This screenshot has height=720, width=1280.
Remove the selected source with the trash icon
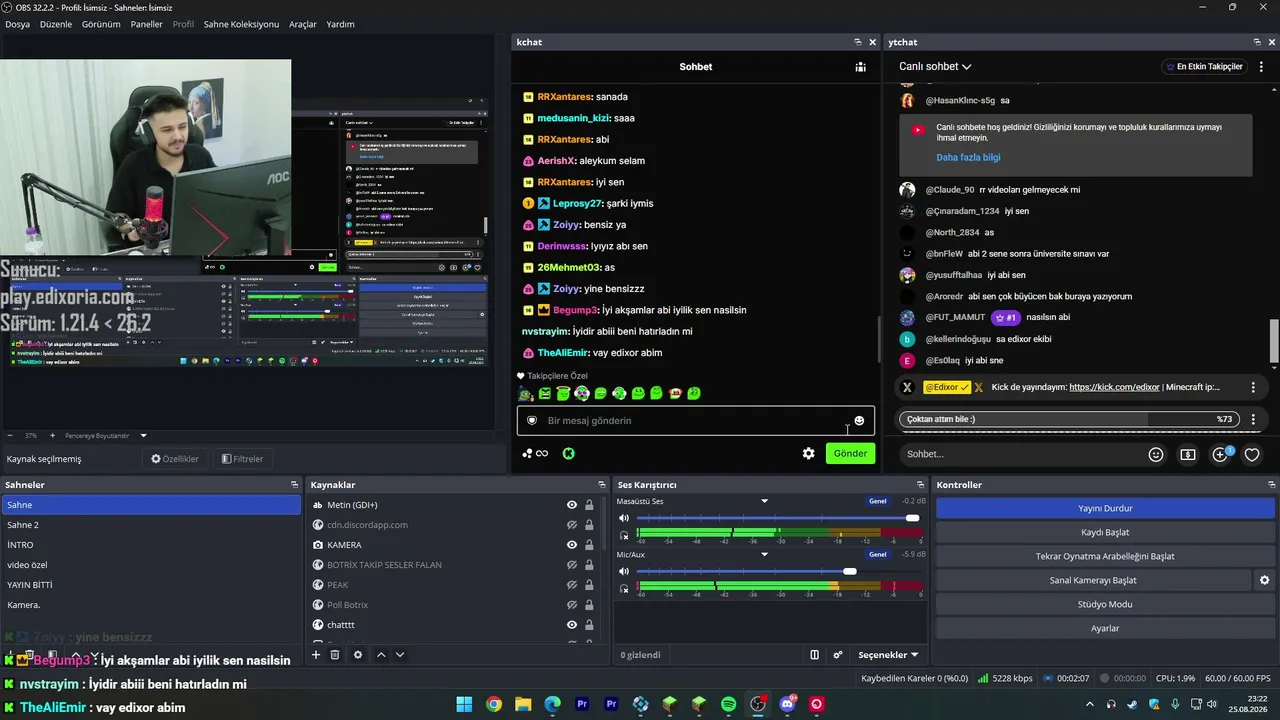(335, 655)
